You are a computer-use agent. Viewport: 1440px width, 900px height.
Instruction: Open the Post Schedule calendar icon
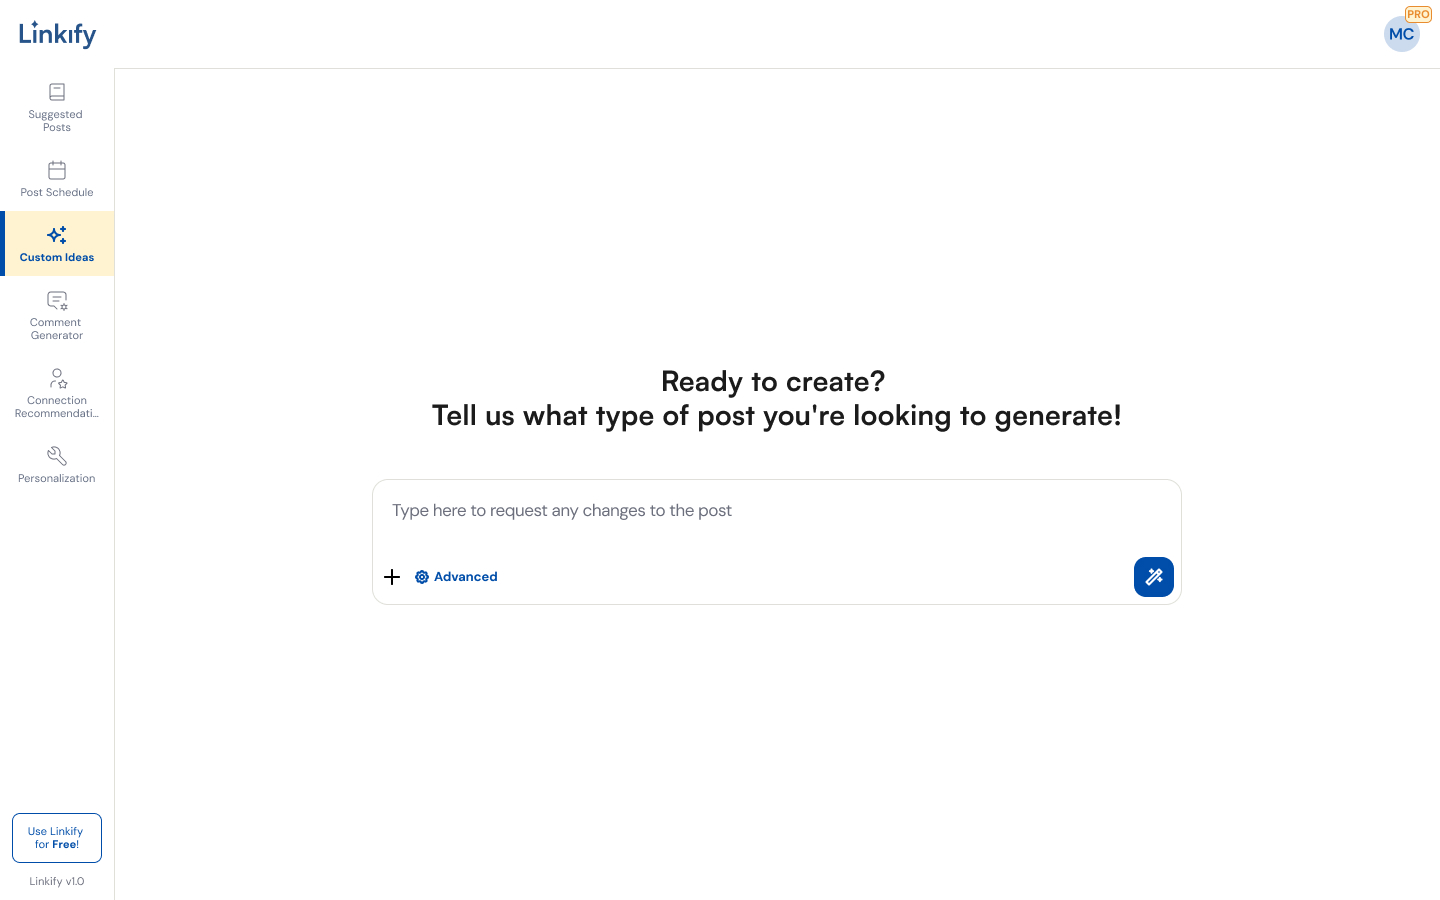[x=57, y=170]
